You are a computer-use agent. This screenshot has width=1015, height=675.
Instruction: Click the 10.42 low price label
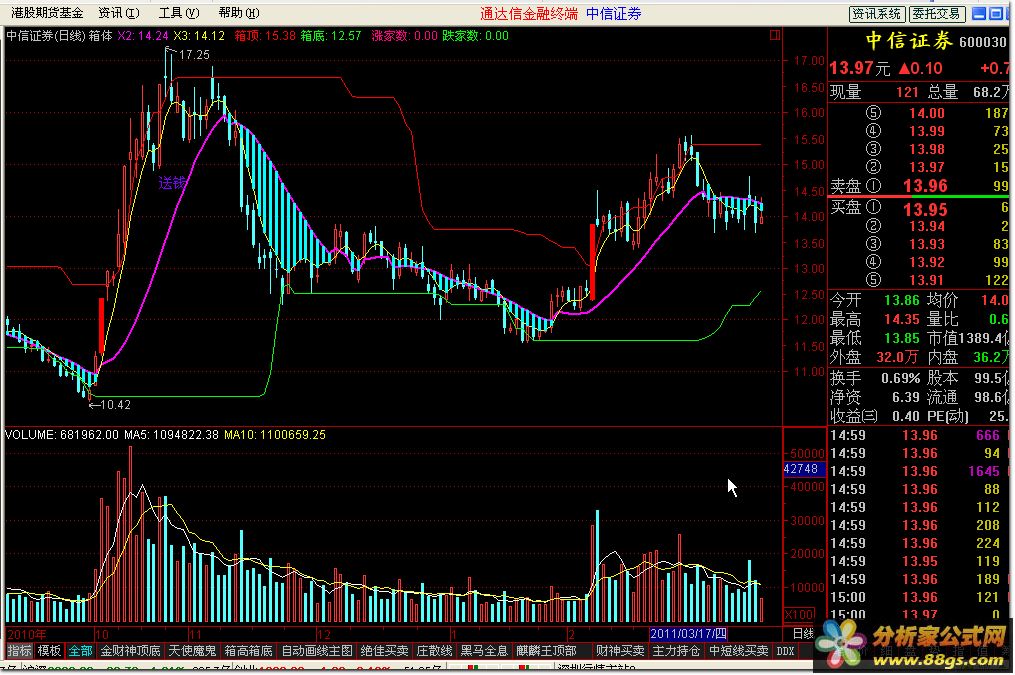[x=115, y=405]
